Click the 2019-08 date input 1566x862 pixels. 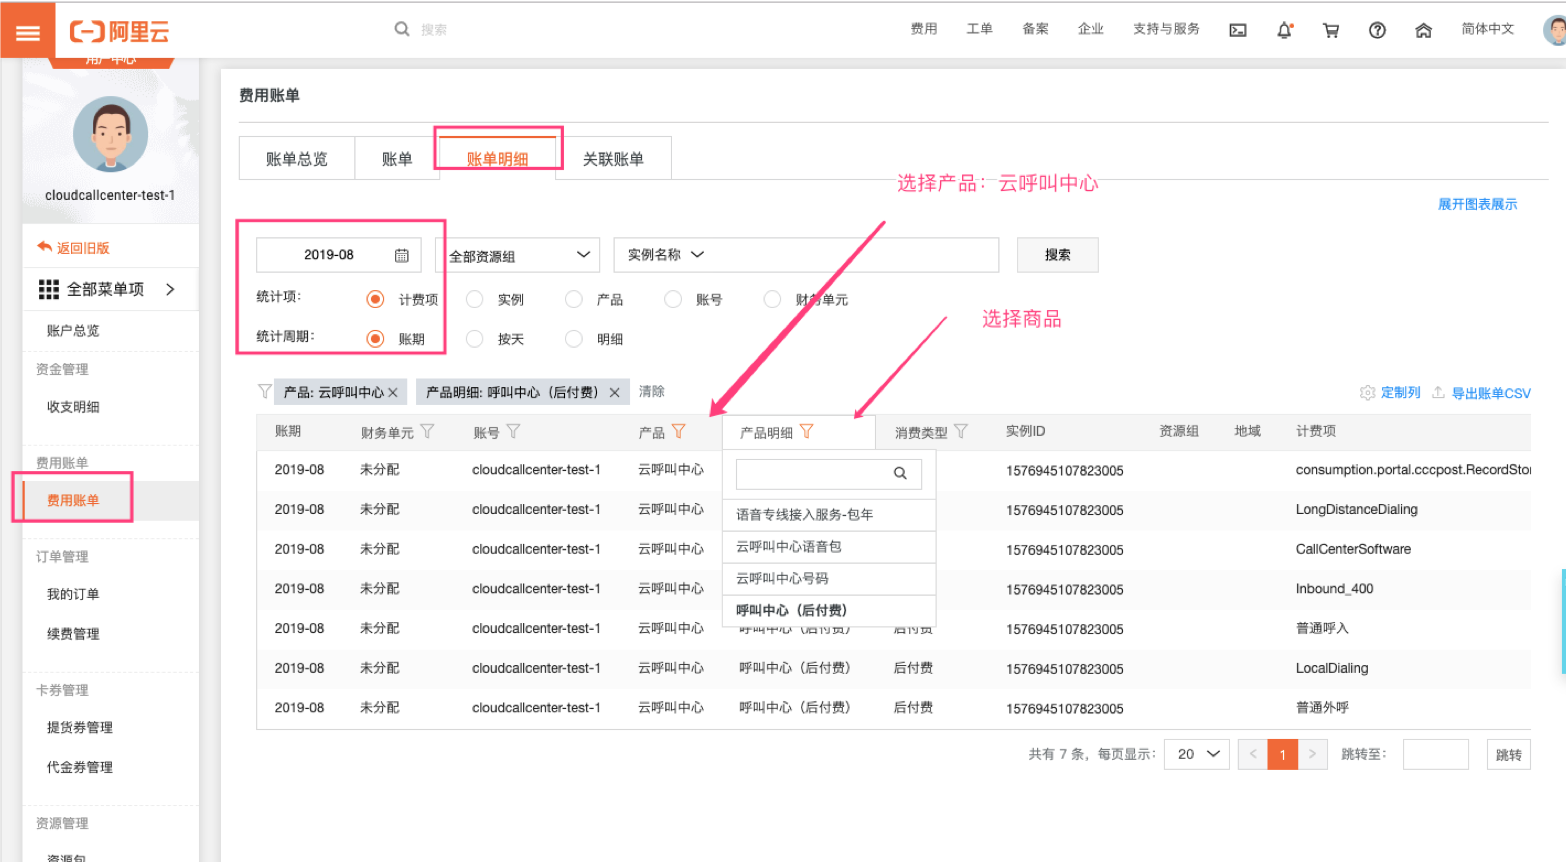click(339, 255)
